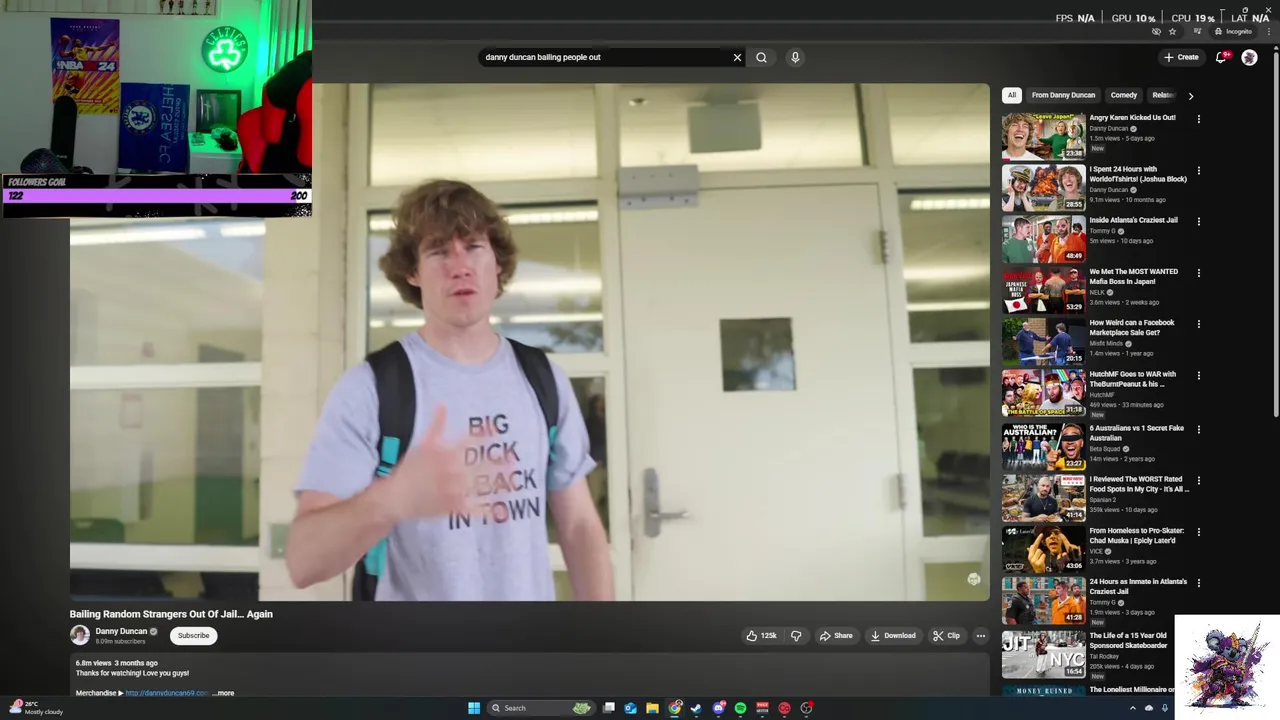This screenshot has height=720, width=1280.
Task: Clear the YouTube search box text
Action: click(x=738, y=57)
